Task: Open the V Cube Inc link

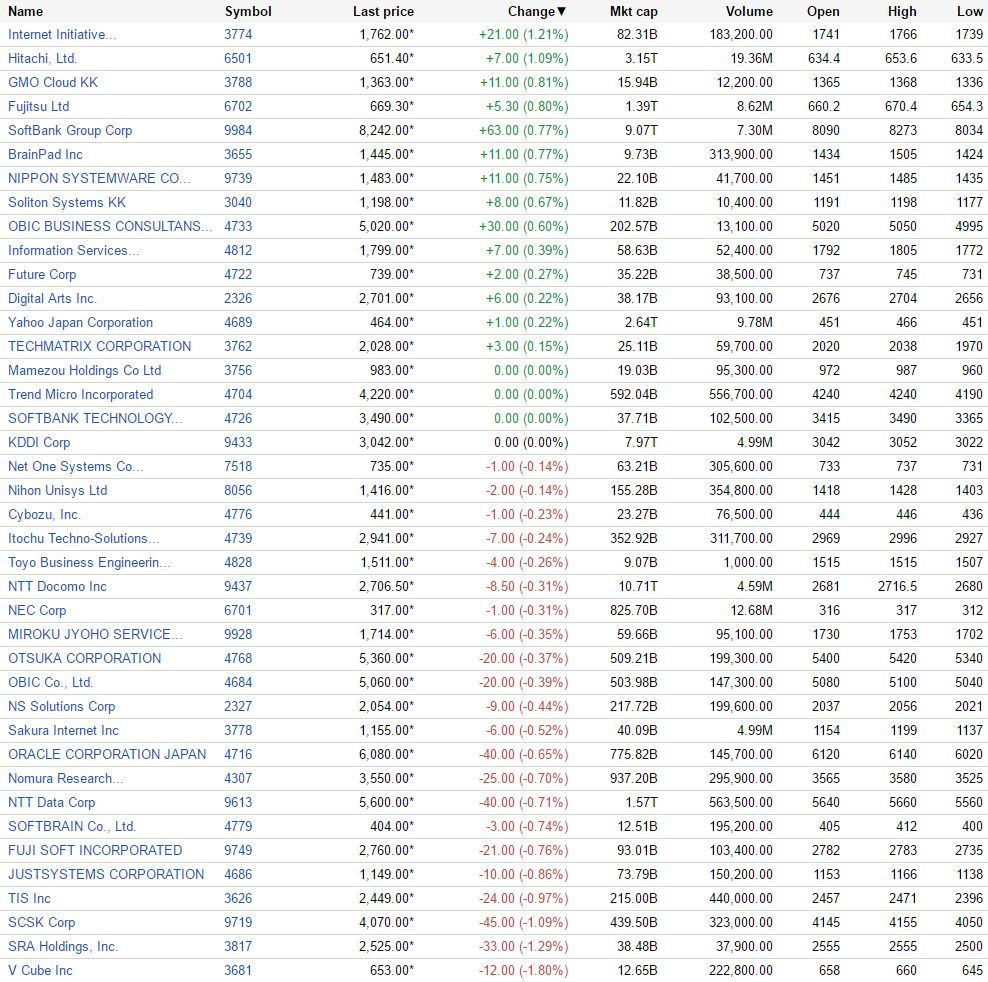Action: [x=40, y=970]
